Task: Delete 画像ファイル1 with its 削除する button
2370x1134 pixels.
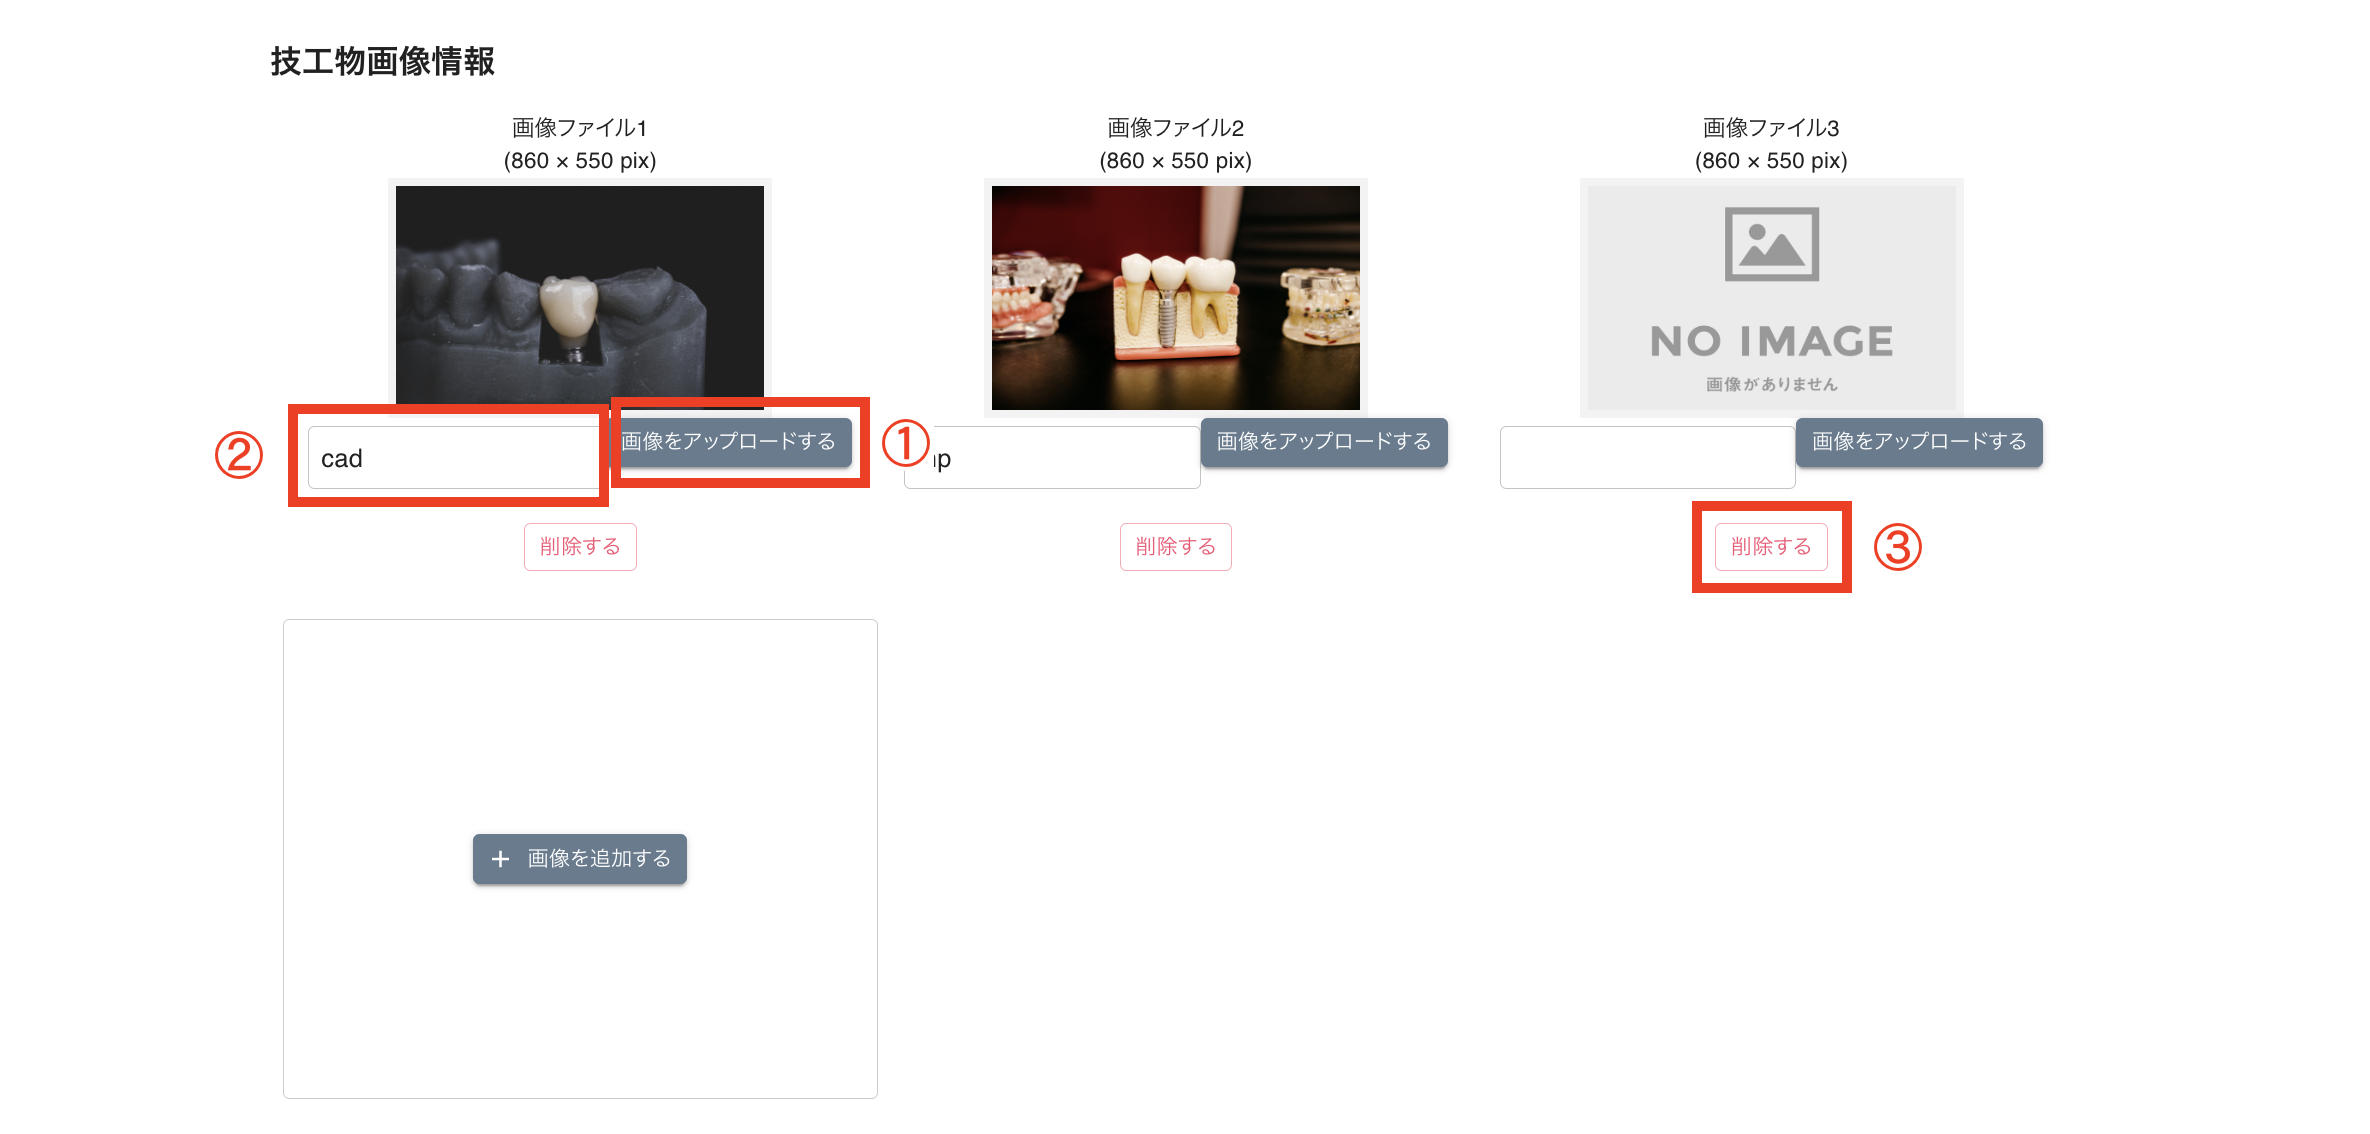Action: (580, 547)
